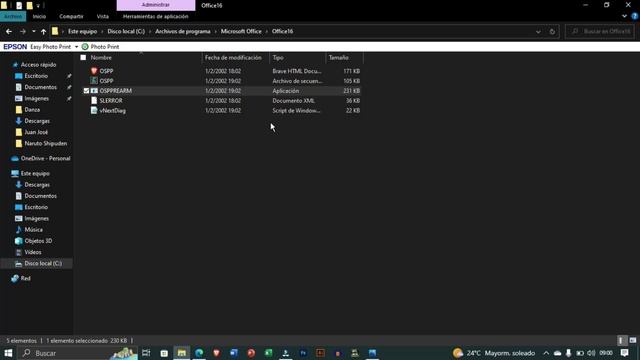640x360 pixels.
Task: Open pinned Imágenes under Acceso rápido
Action: (x=36, y=98)
